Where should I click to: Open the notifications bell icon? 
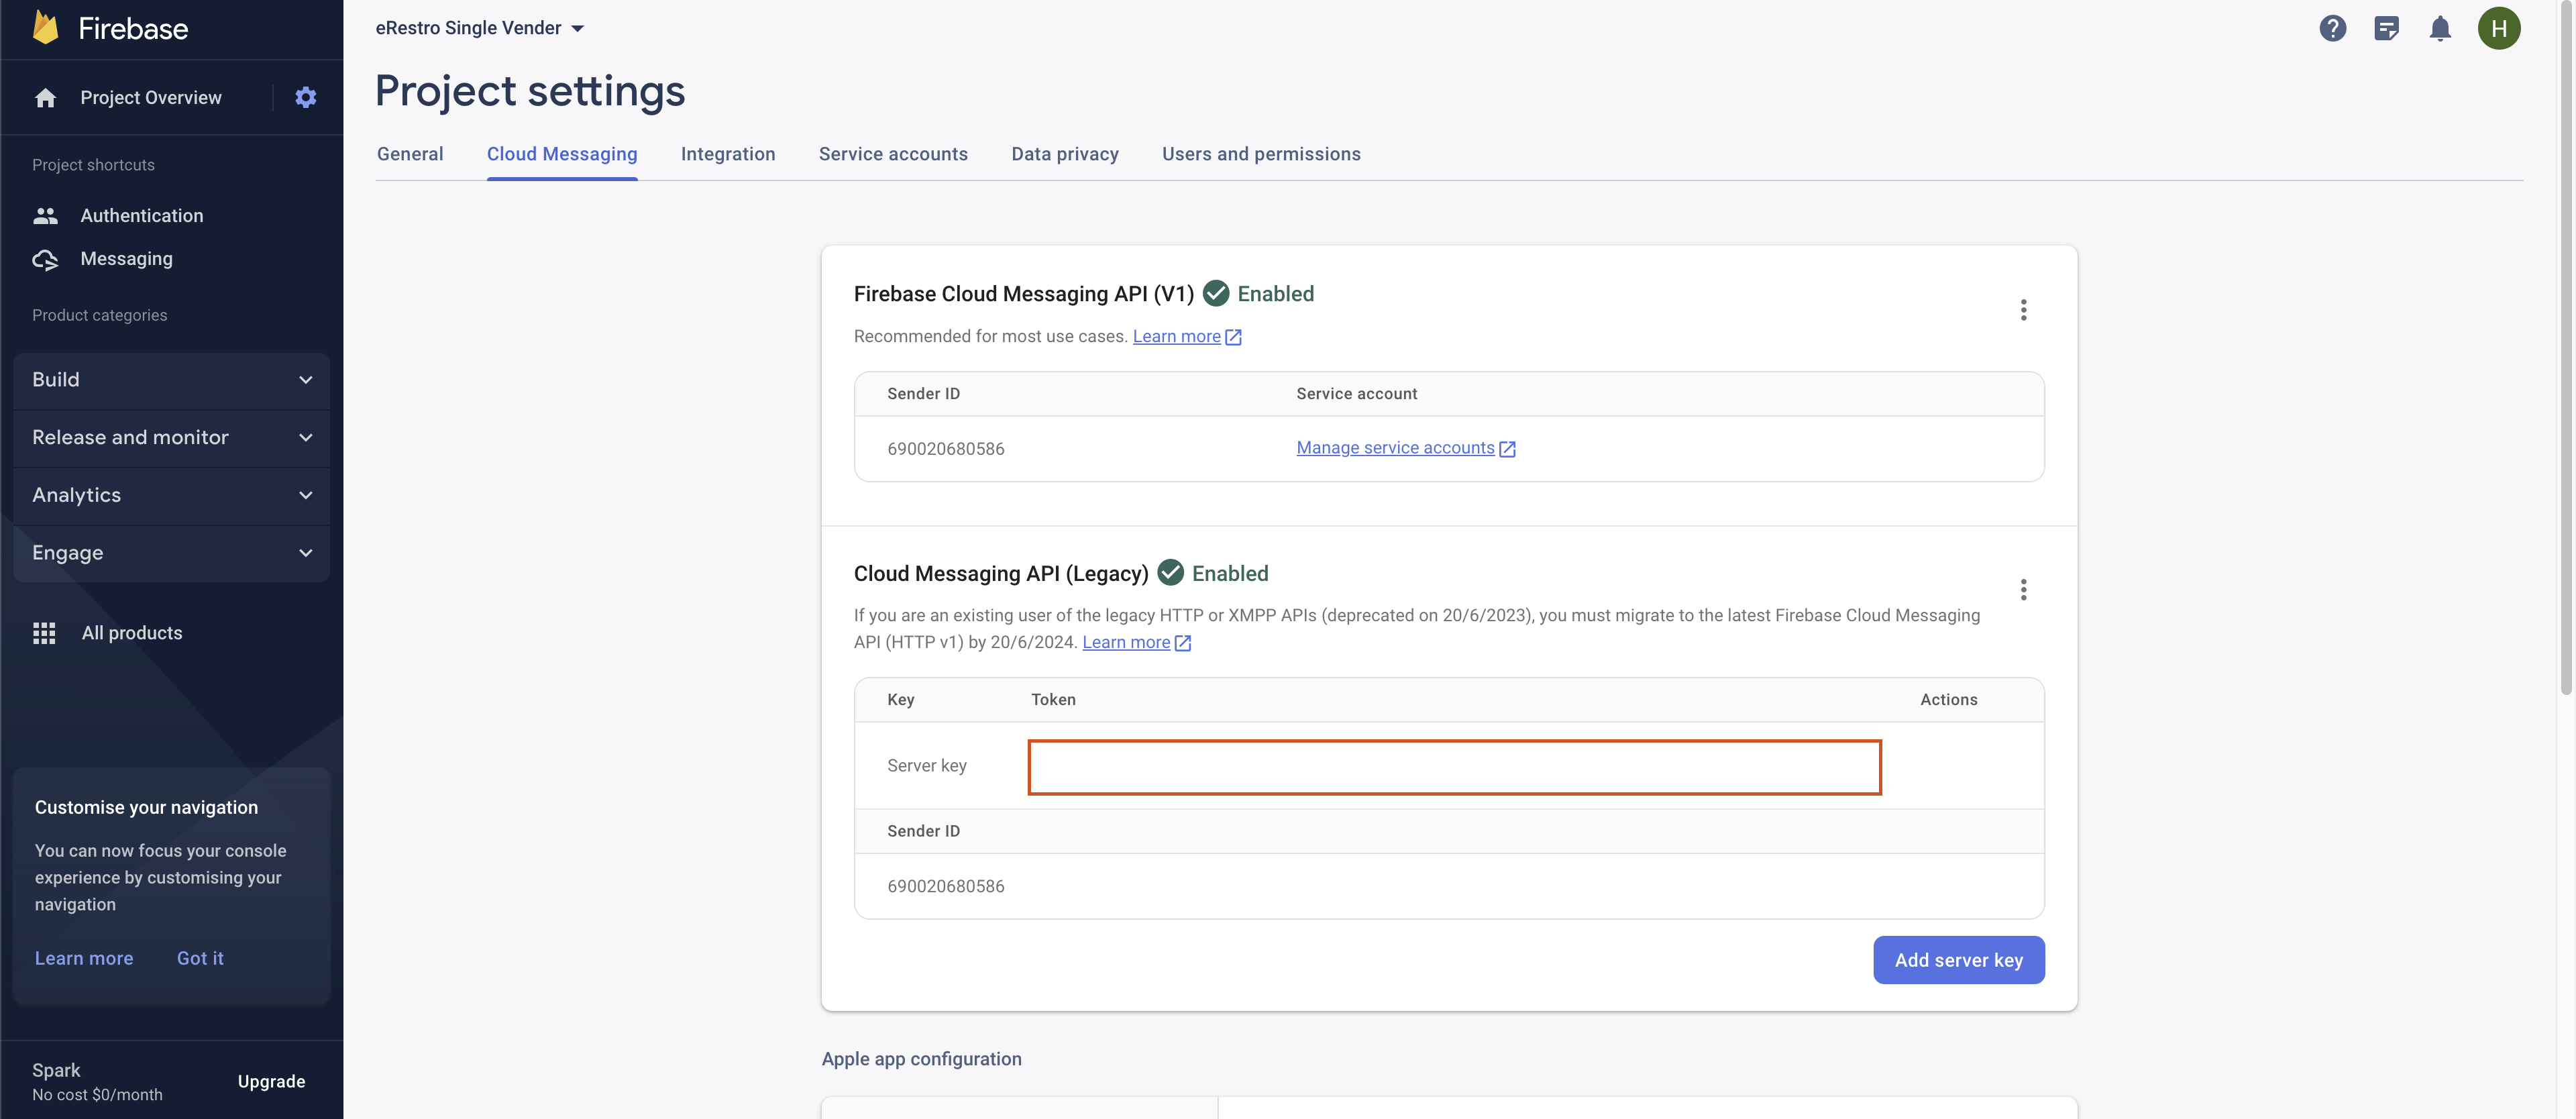coord(2440,28)
